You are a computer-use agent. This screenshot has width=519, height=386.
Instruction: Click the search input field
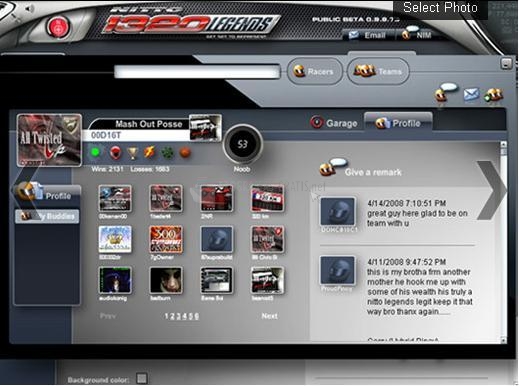(x=197, y=72)
